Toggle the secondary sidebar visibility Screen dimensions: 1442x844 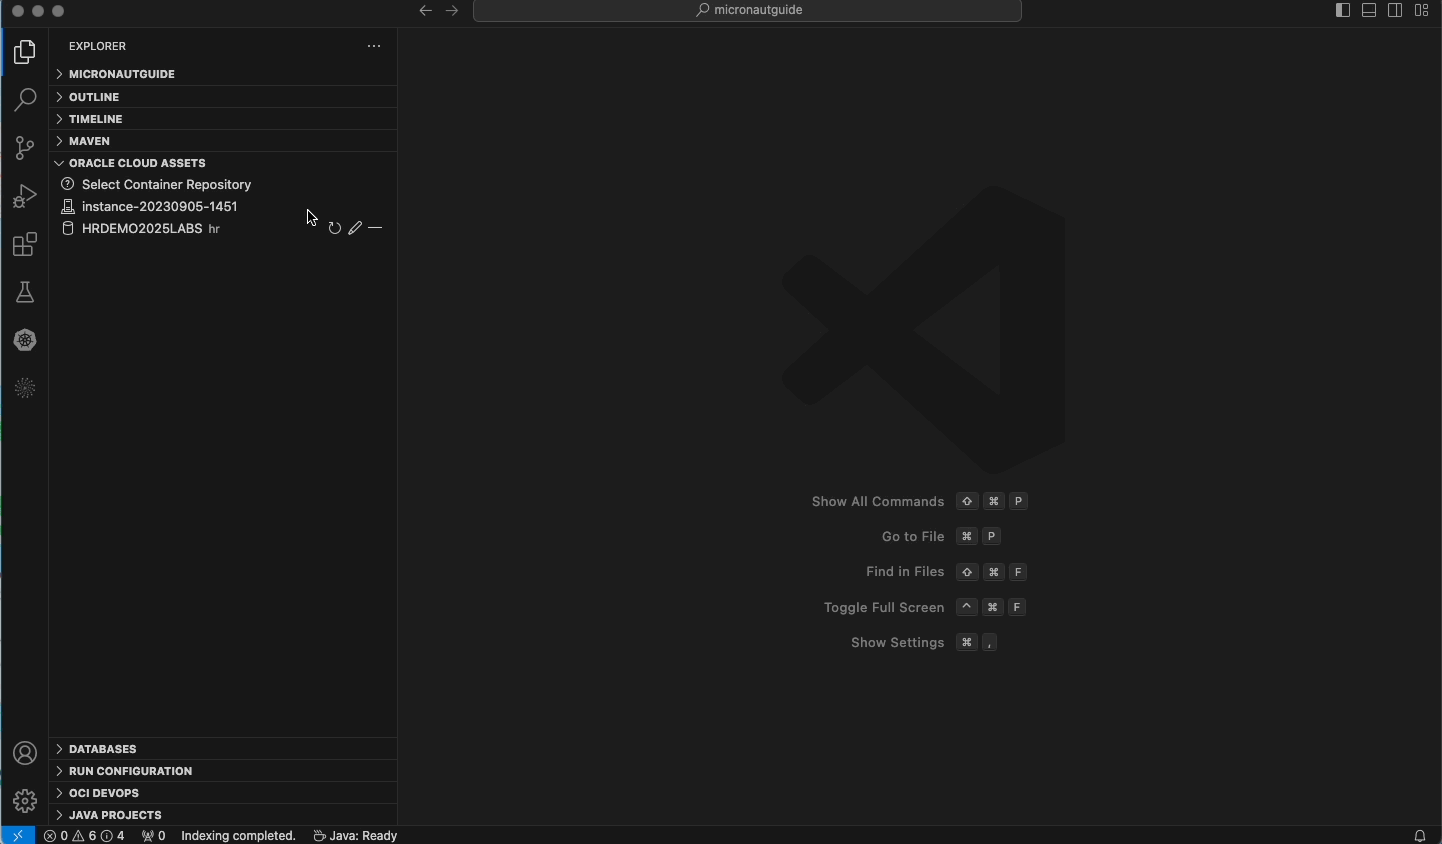point(1396,10)
